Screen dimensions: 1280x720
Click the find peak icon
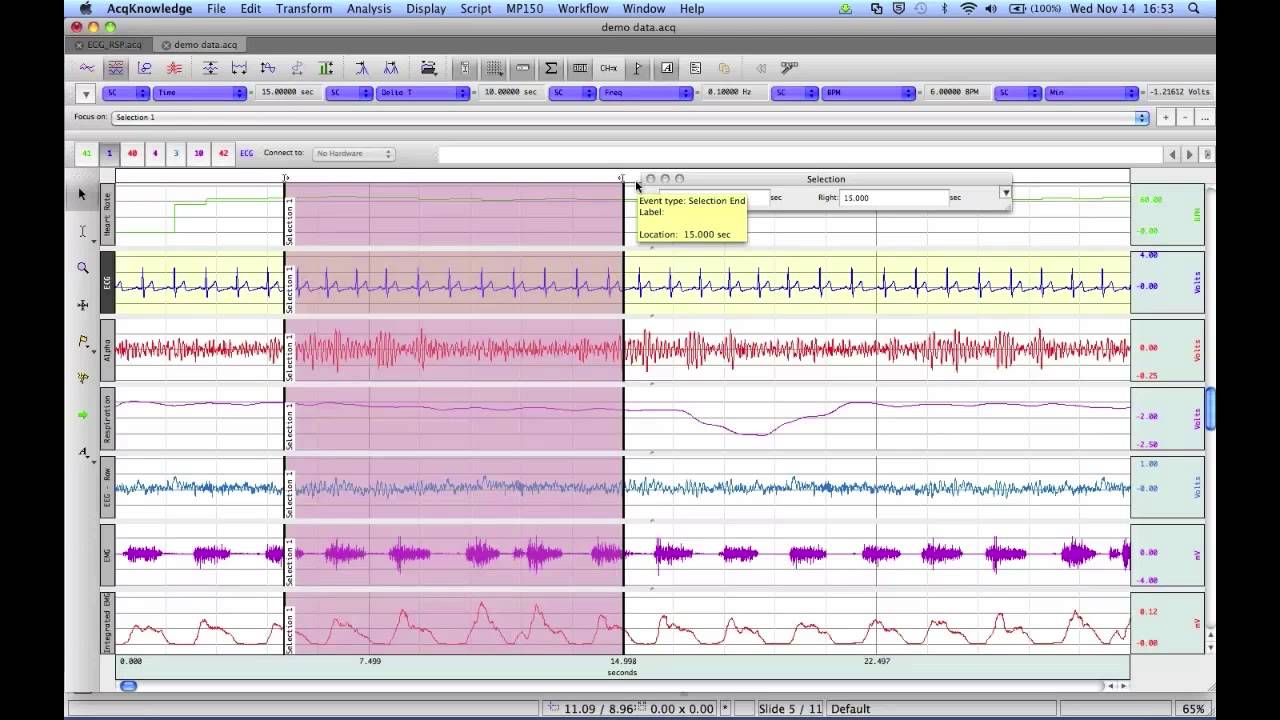pos(362,68)
